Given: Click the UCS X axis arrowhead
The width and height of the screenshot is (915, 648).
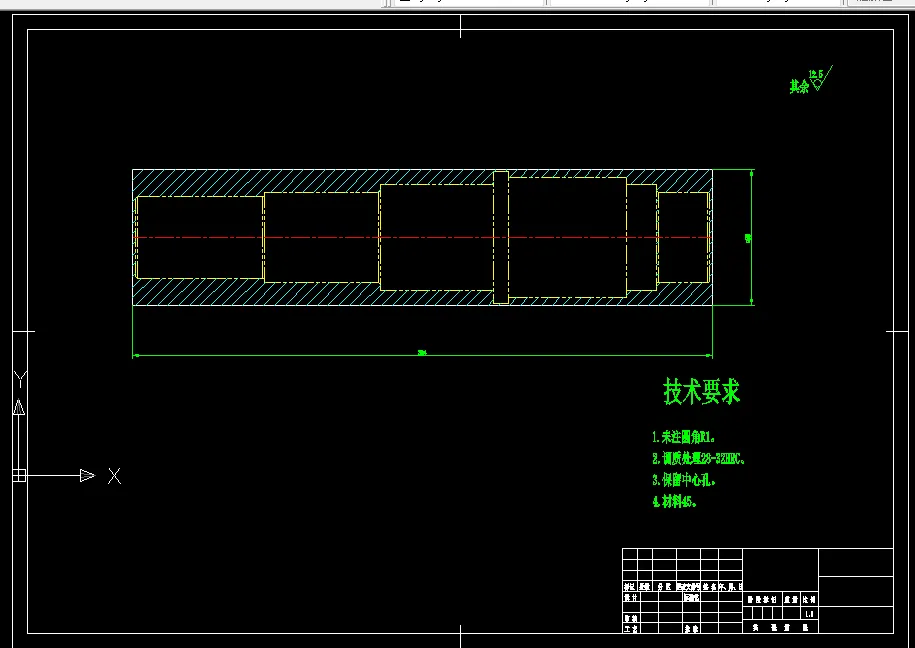Looking at the screenshot, I should pos(88,476).
